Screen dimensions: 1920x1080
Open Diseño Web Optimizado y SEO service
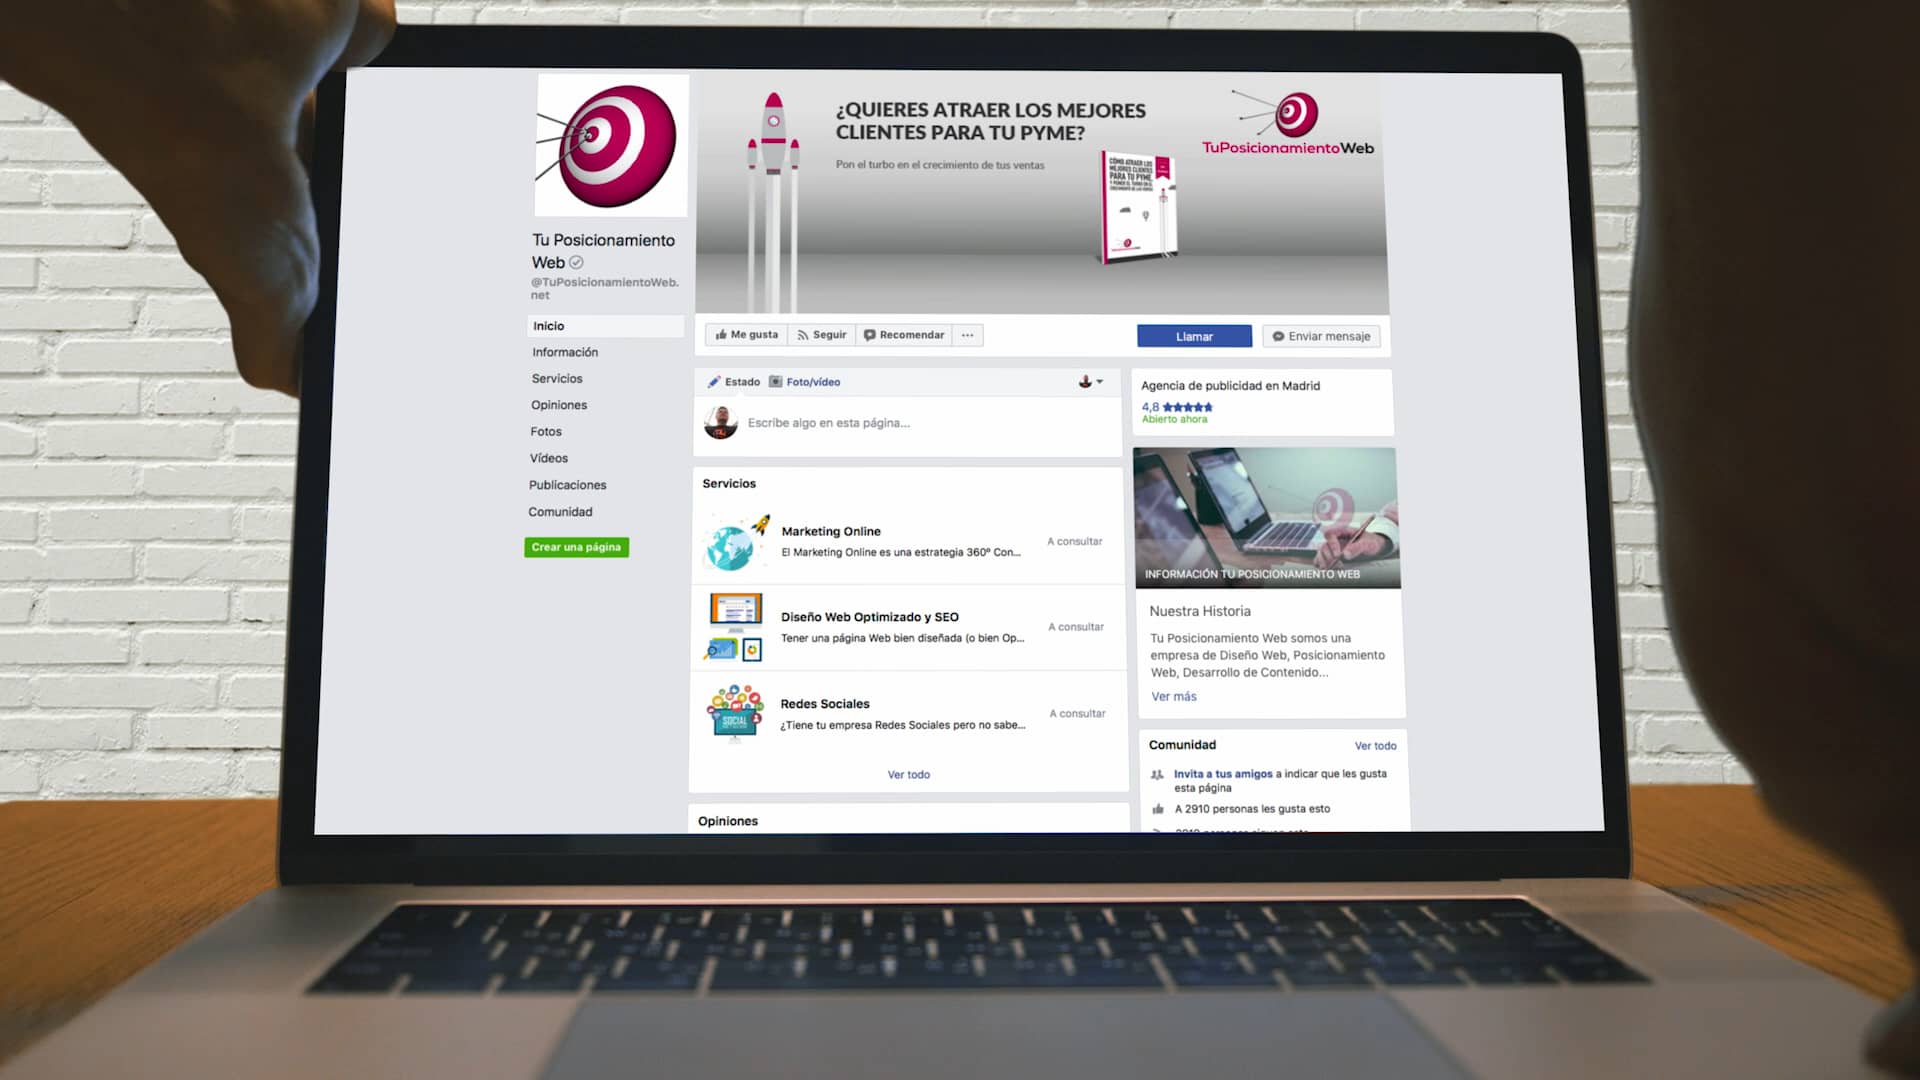(870, 617)
